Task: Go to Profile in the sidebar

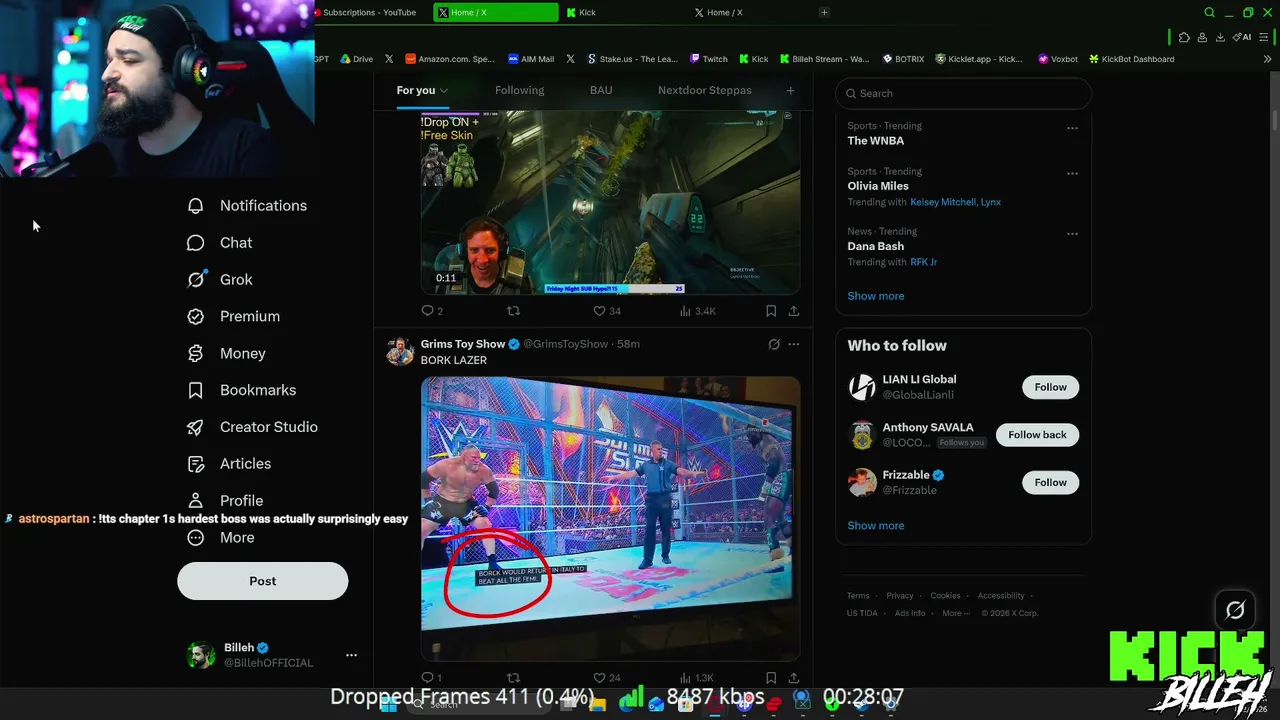Action: click(x=225, y=500)
